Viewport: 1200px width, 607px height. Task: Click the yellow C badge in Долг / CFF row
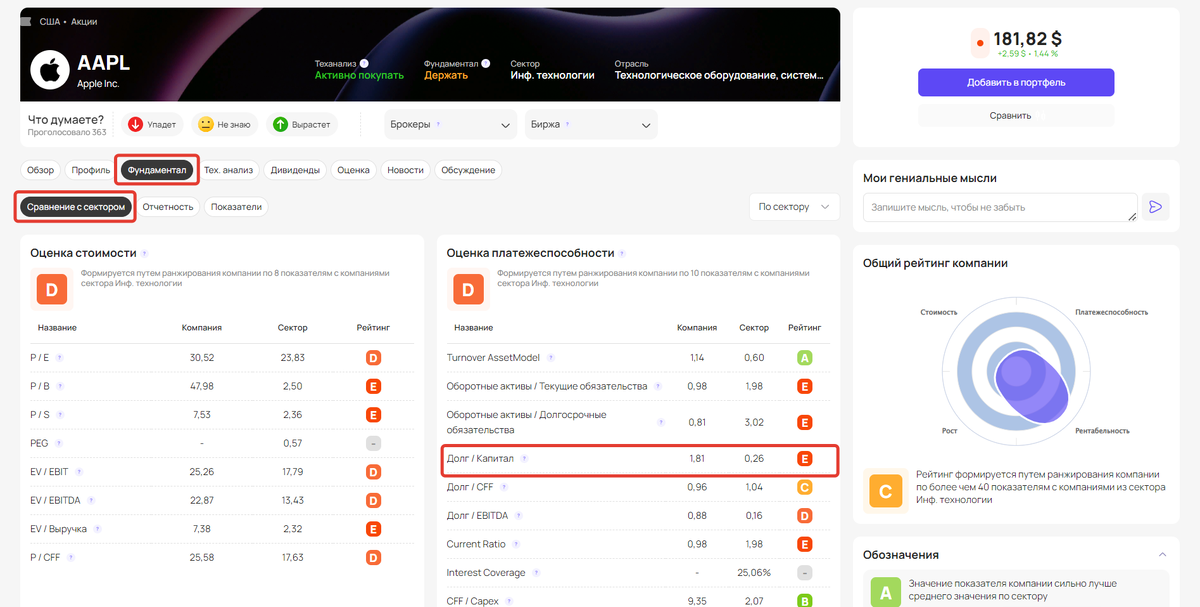804,487
